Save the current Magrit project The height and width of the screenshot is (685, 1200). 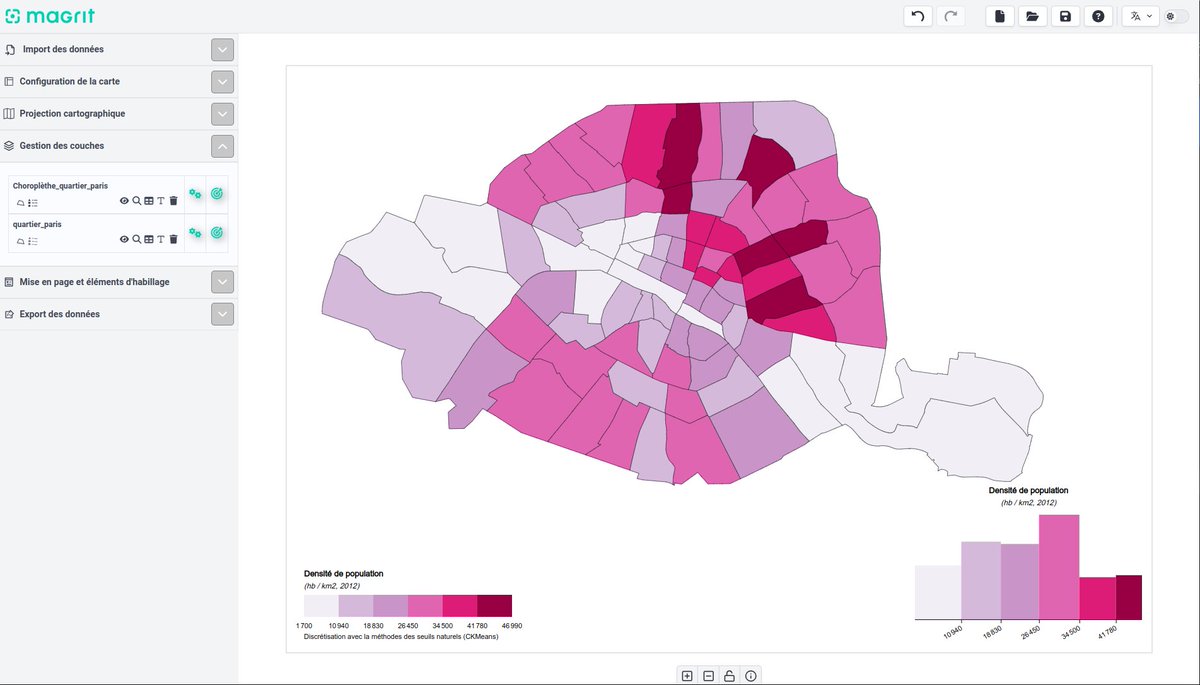(1065, 15)
